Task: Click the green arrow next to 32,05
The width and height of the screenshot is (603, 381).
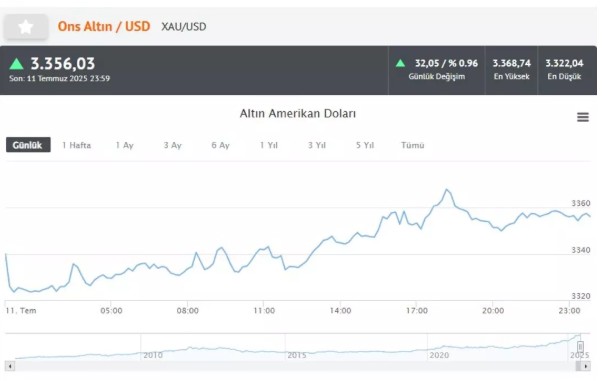Action: pyautogui.click(x=400, y=63)
